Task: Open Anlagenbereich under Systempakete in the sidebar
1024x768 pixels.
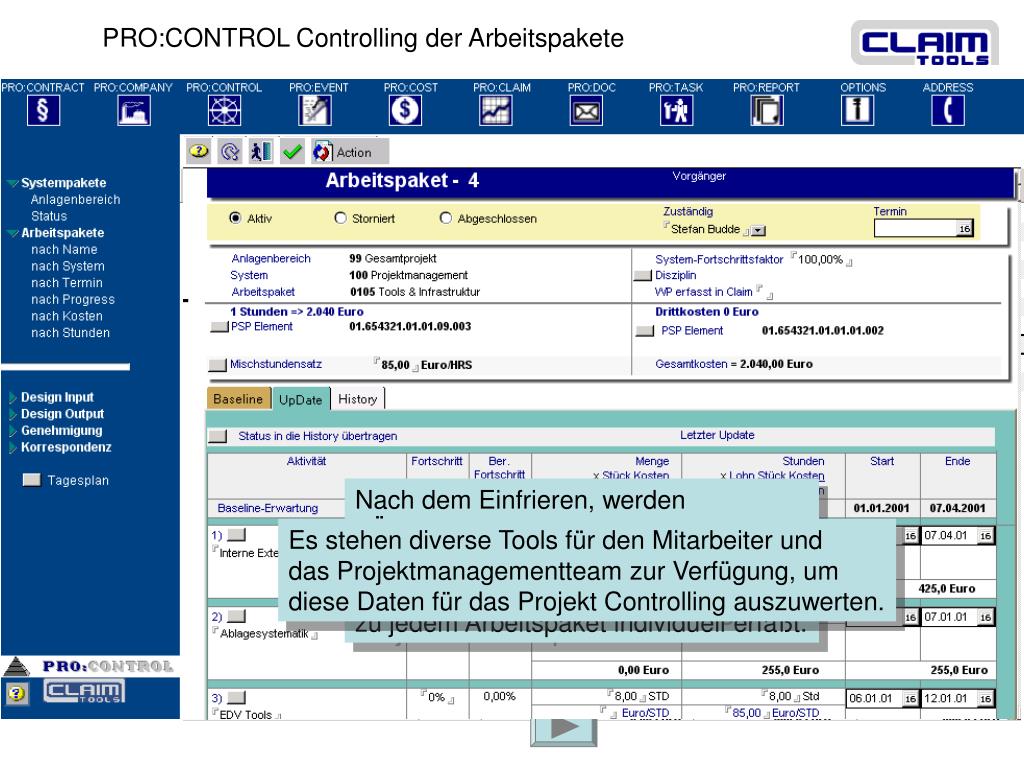Action: pyautogui.click(x=75, y=200)
